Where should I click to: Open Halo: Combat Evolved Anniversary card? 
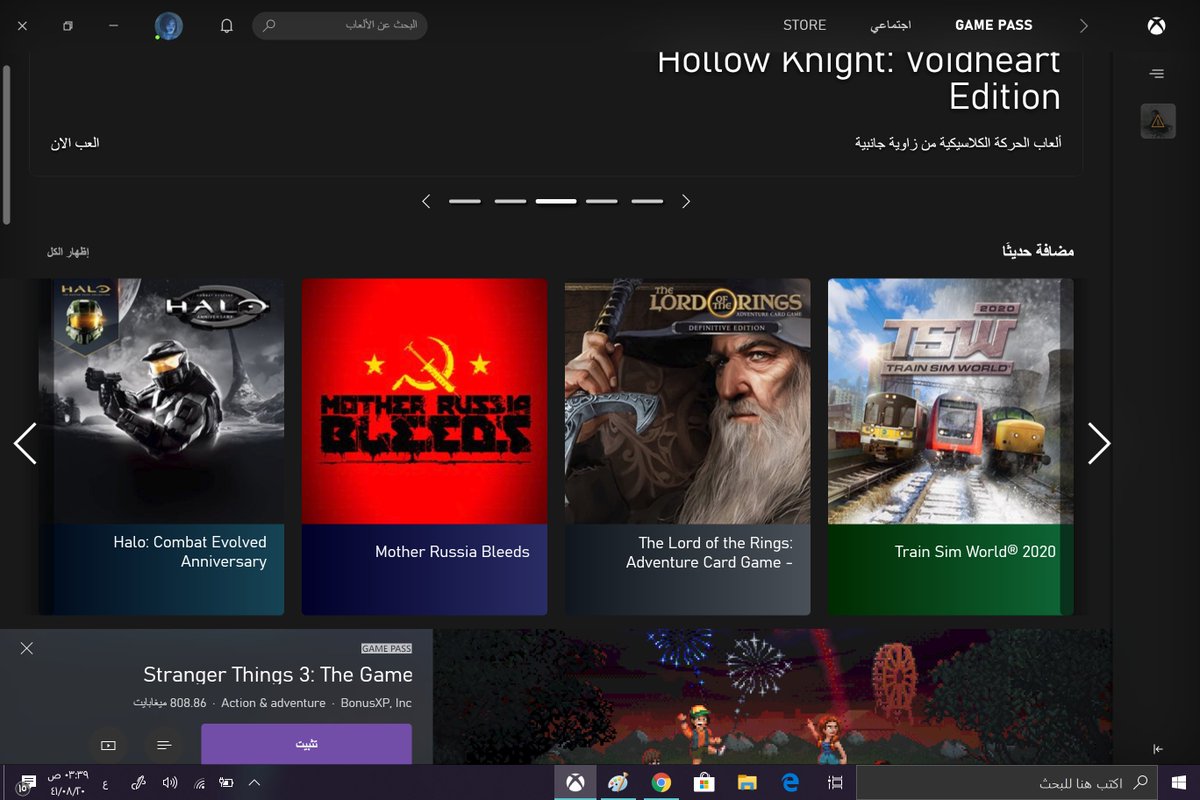[x=161, y=447]
